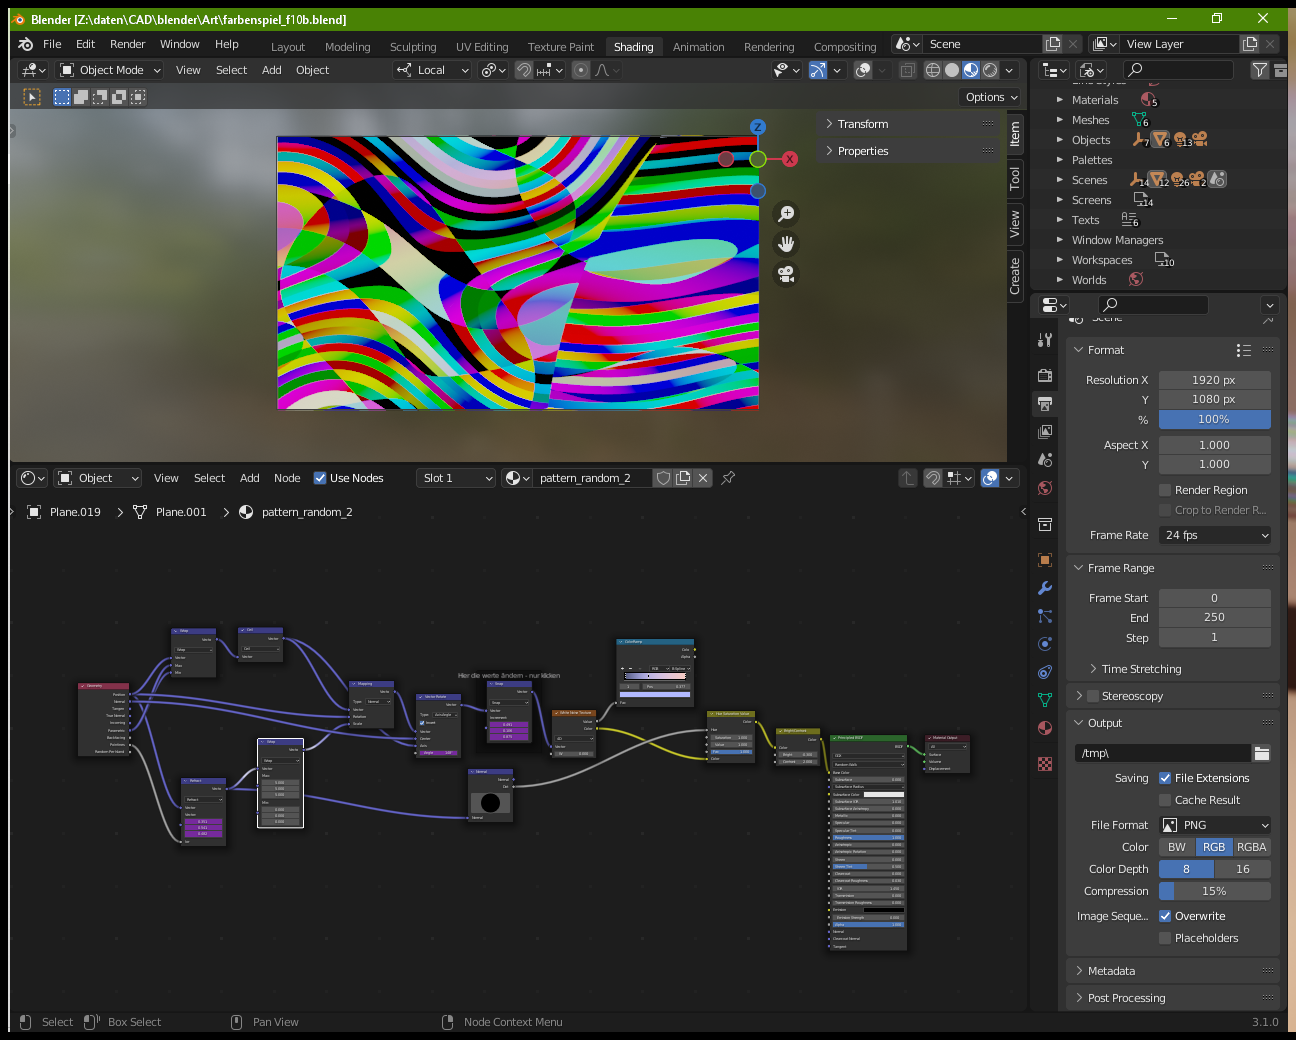Expand the Frame Rate dropdown
This screenshot has height=1040, width=1296.
coord(1214,535)
